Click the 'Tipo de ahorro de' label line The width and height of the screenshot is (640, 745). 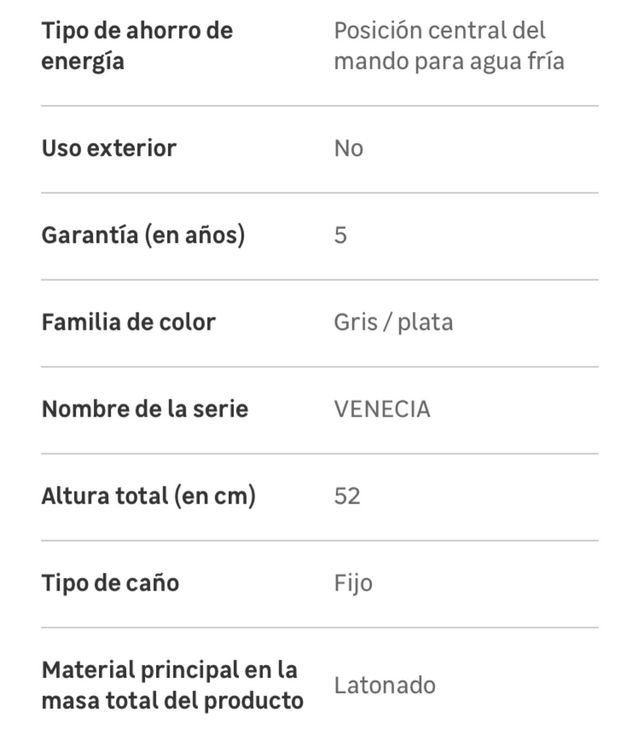click(x=137, y=30)
